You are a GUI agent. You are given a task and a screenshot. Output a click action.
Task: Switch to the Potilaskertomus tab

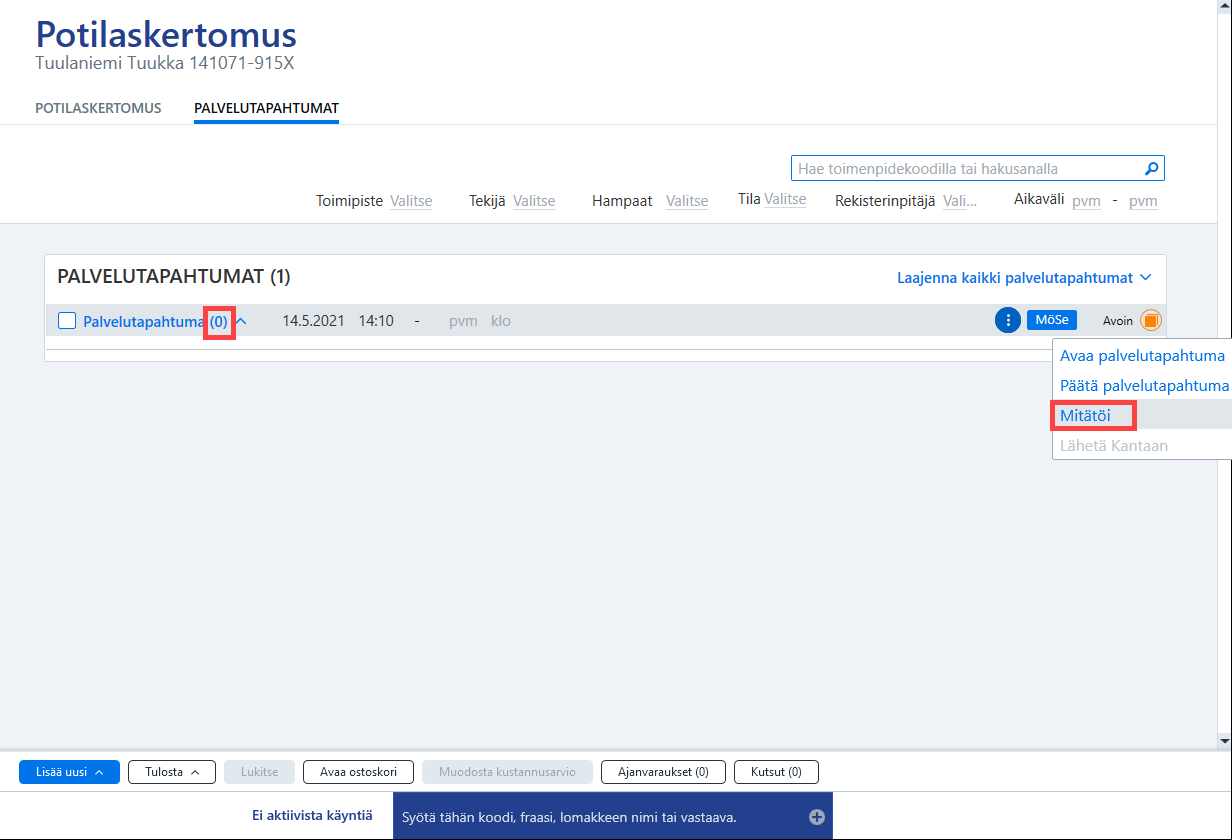coord(98,108)
